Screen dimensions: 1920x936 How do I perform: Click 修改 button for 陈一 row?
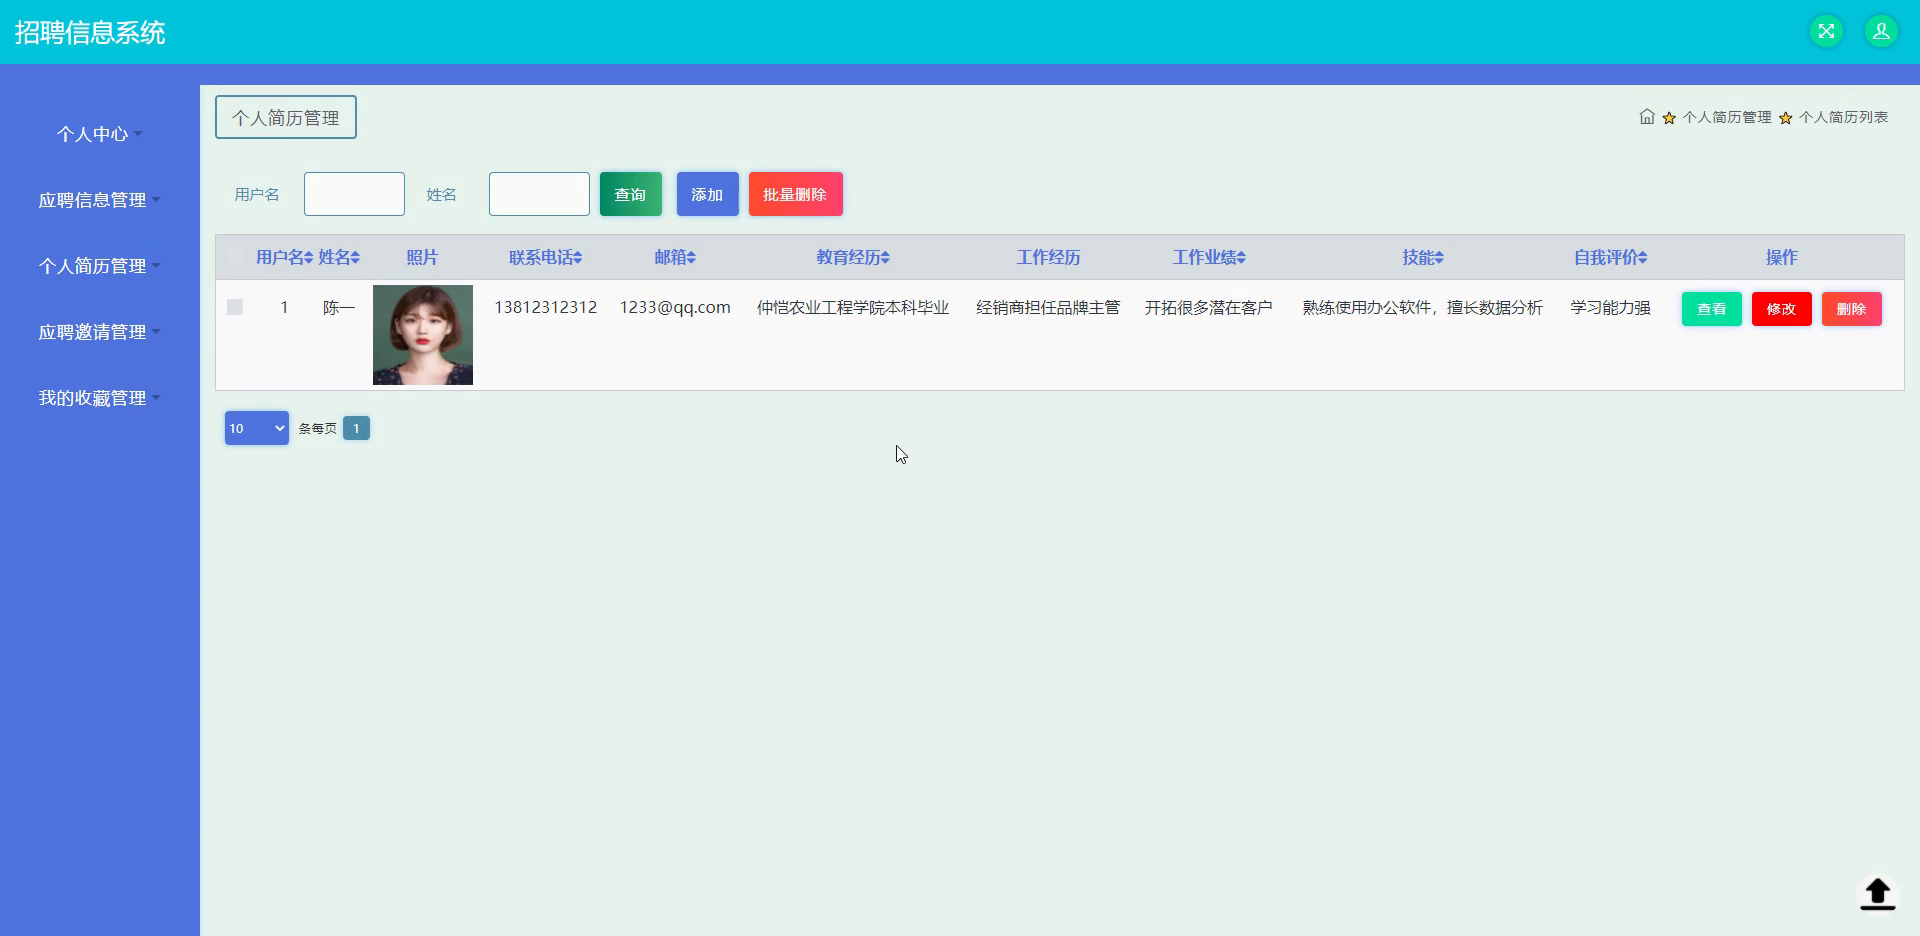click(x=1782, y=309)
